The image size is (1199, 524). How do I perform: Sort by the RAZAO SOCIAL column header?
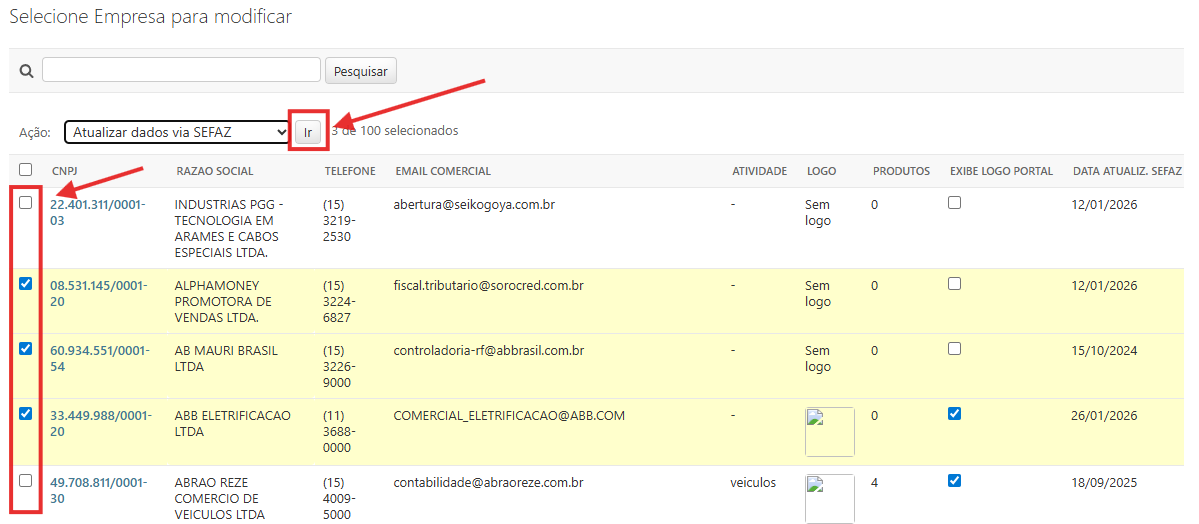click(x=214, y=171)
